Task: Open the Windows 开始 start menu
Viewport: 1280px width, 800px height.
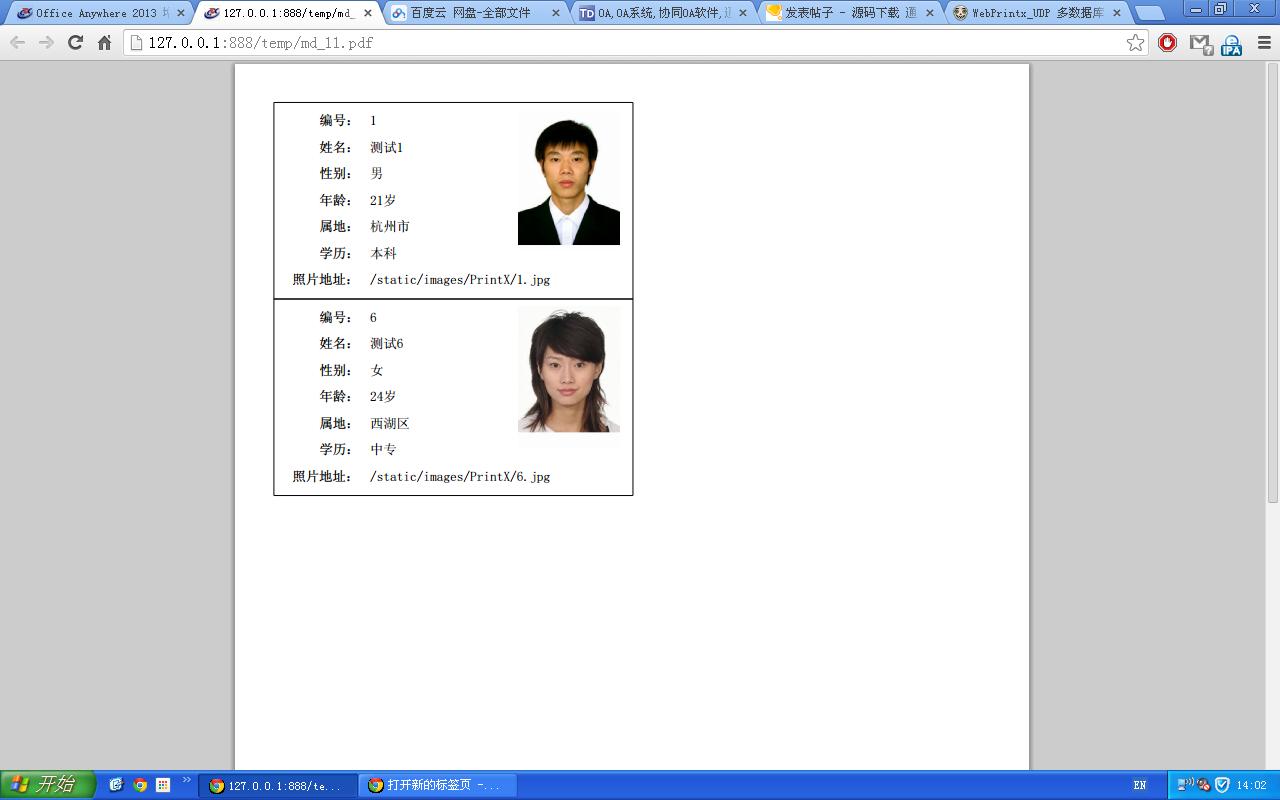Action: 47,785
